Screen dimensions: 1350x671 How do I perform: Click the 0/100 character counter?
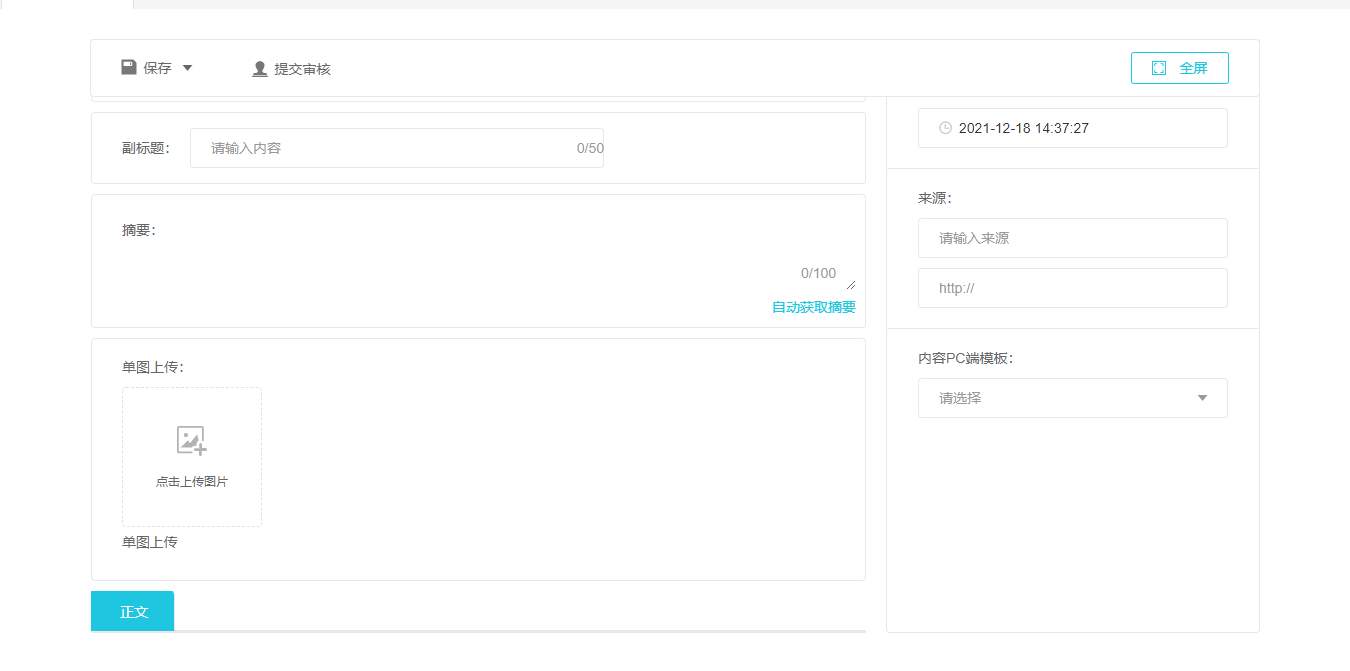818,273
